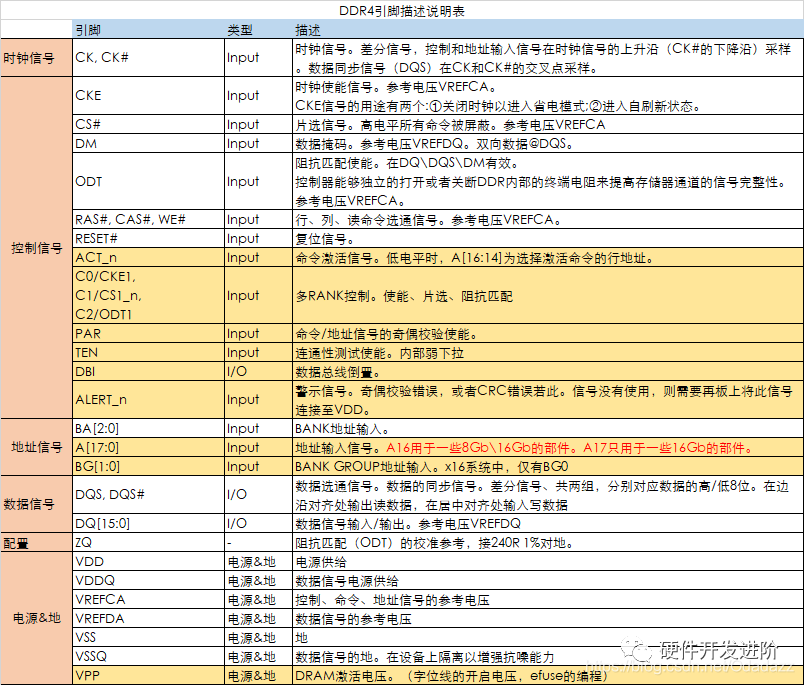
Task: Select the pin cell 'VREFDA'
Action: [x=149, y=618]
